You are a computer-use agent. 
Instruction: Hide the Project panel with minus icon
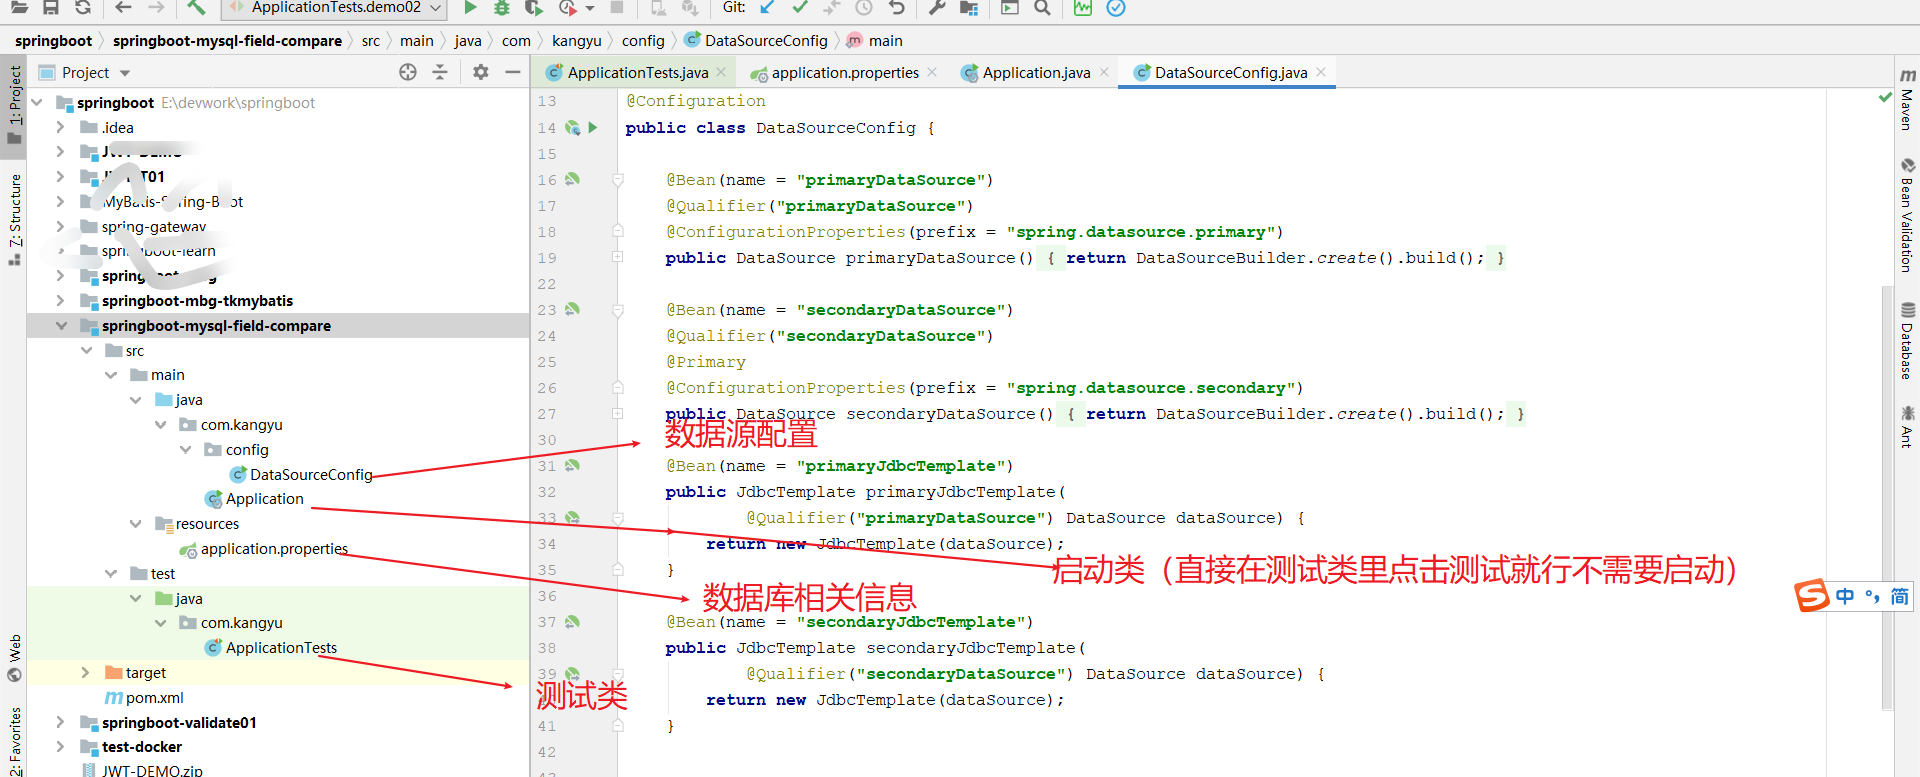click(x=513, y=72)
